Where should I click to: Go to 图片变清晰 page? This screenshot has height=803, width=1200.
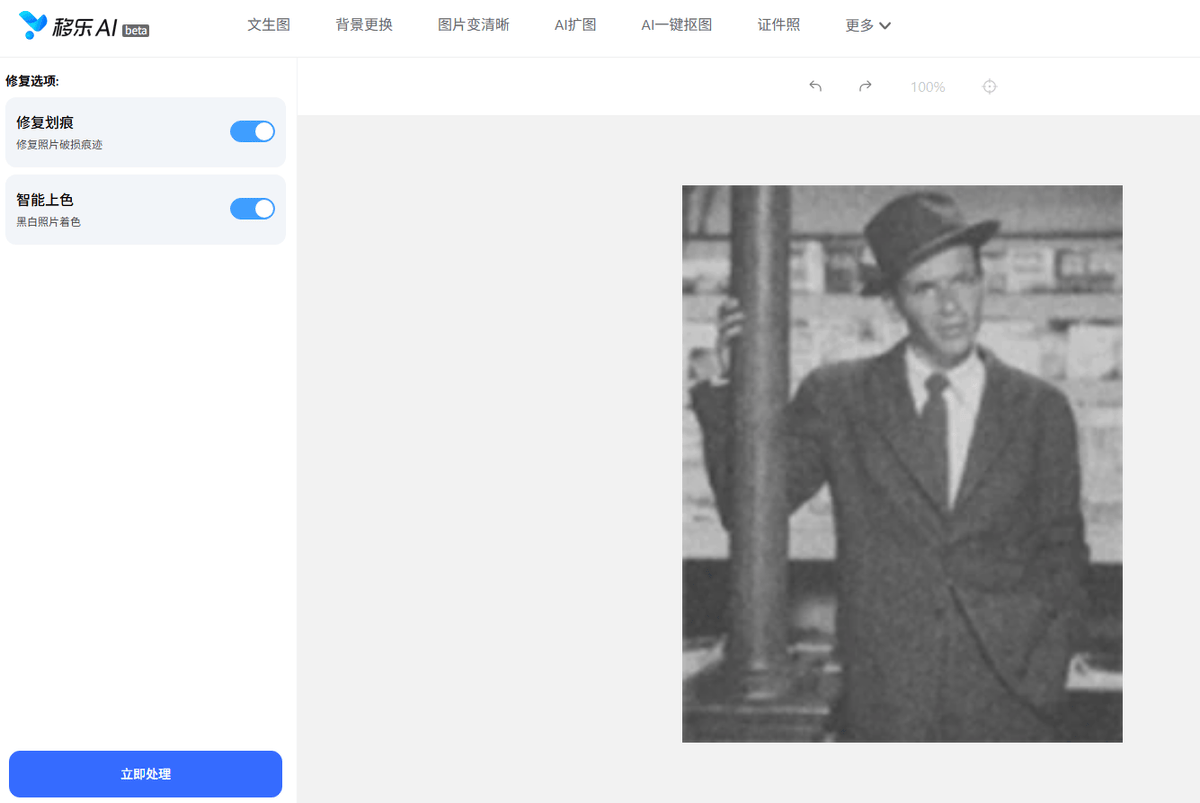[x=473, y=25]
